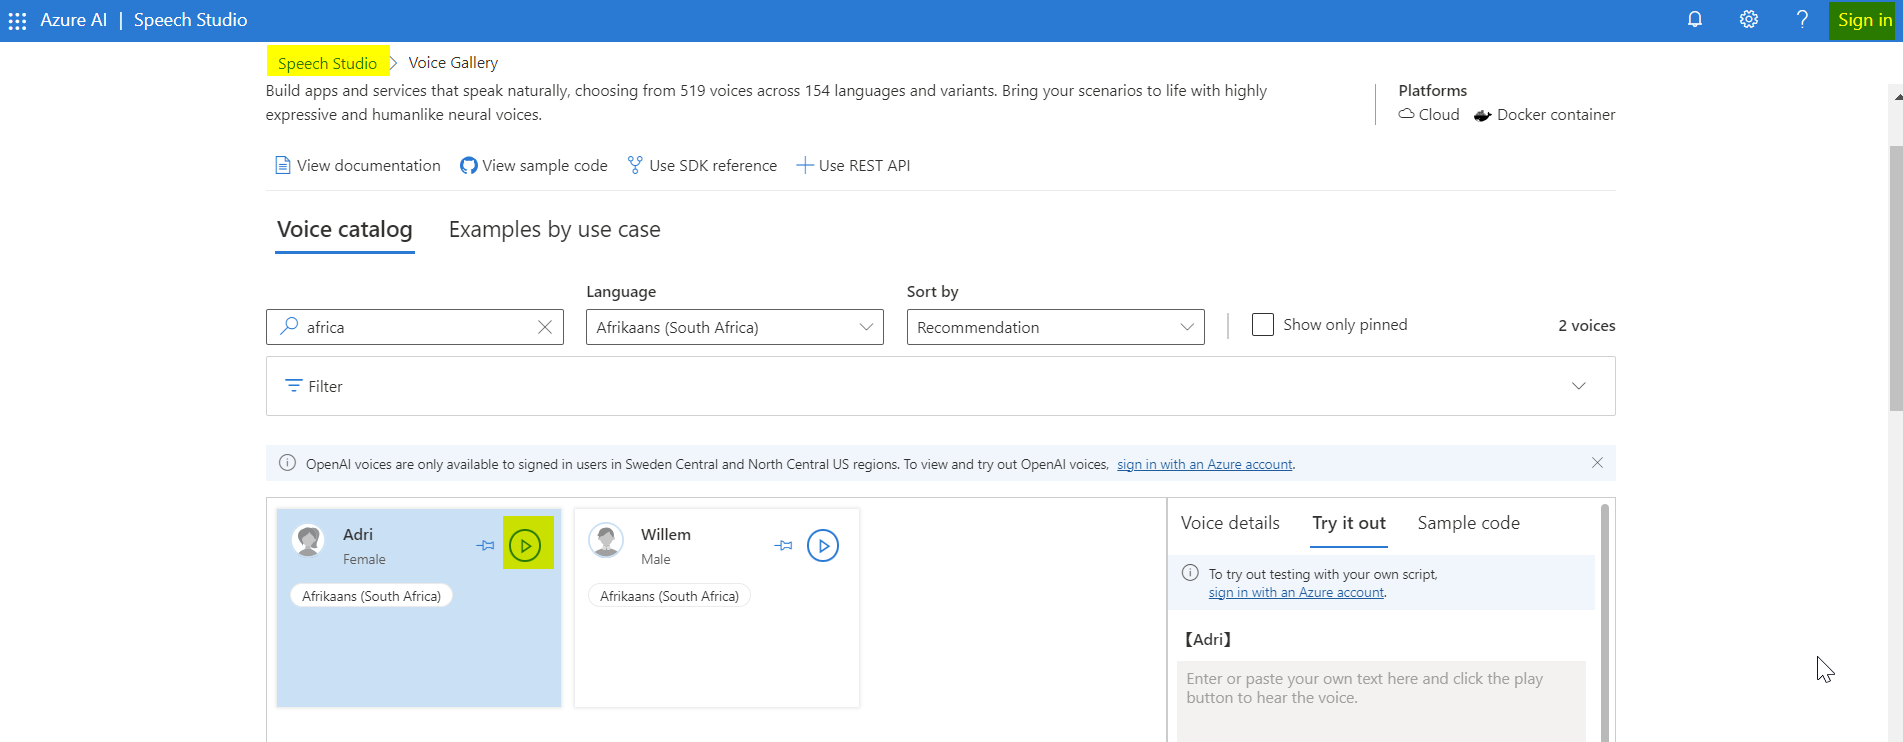Viewport: 1903px width, 742px height.
Task: Open the help question mark icon
Action: click(1802, 19)
